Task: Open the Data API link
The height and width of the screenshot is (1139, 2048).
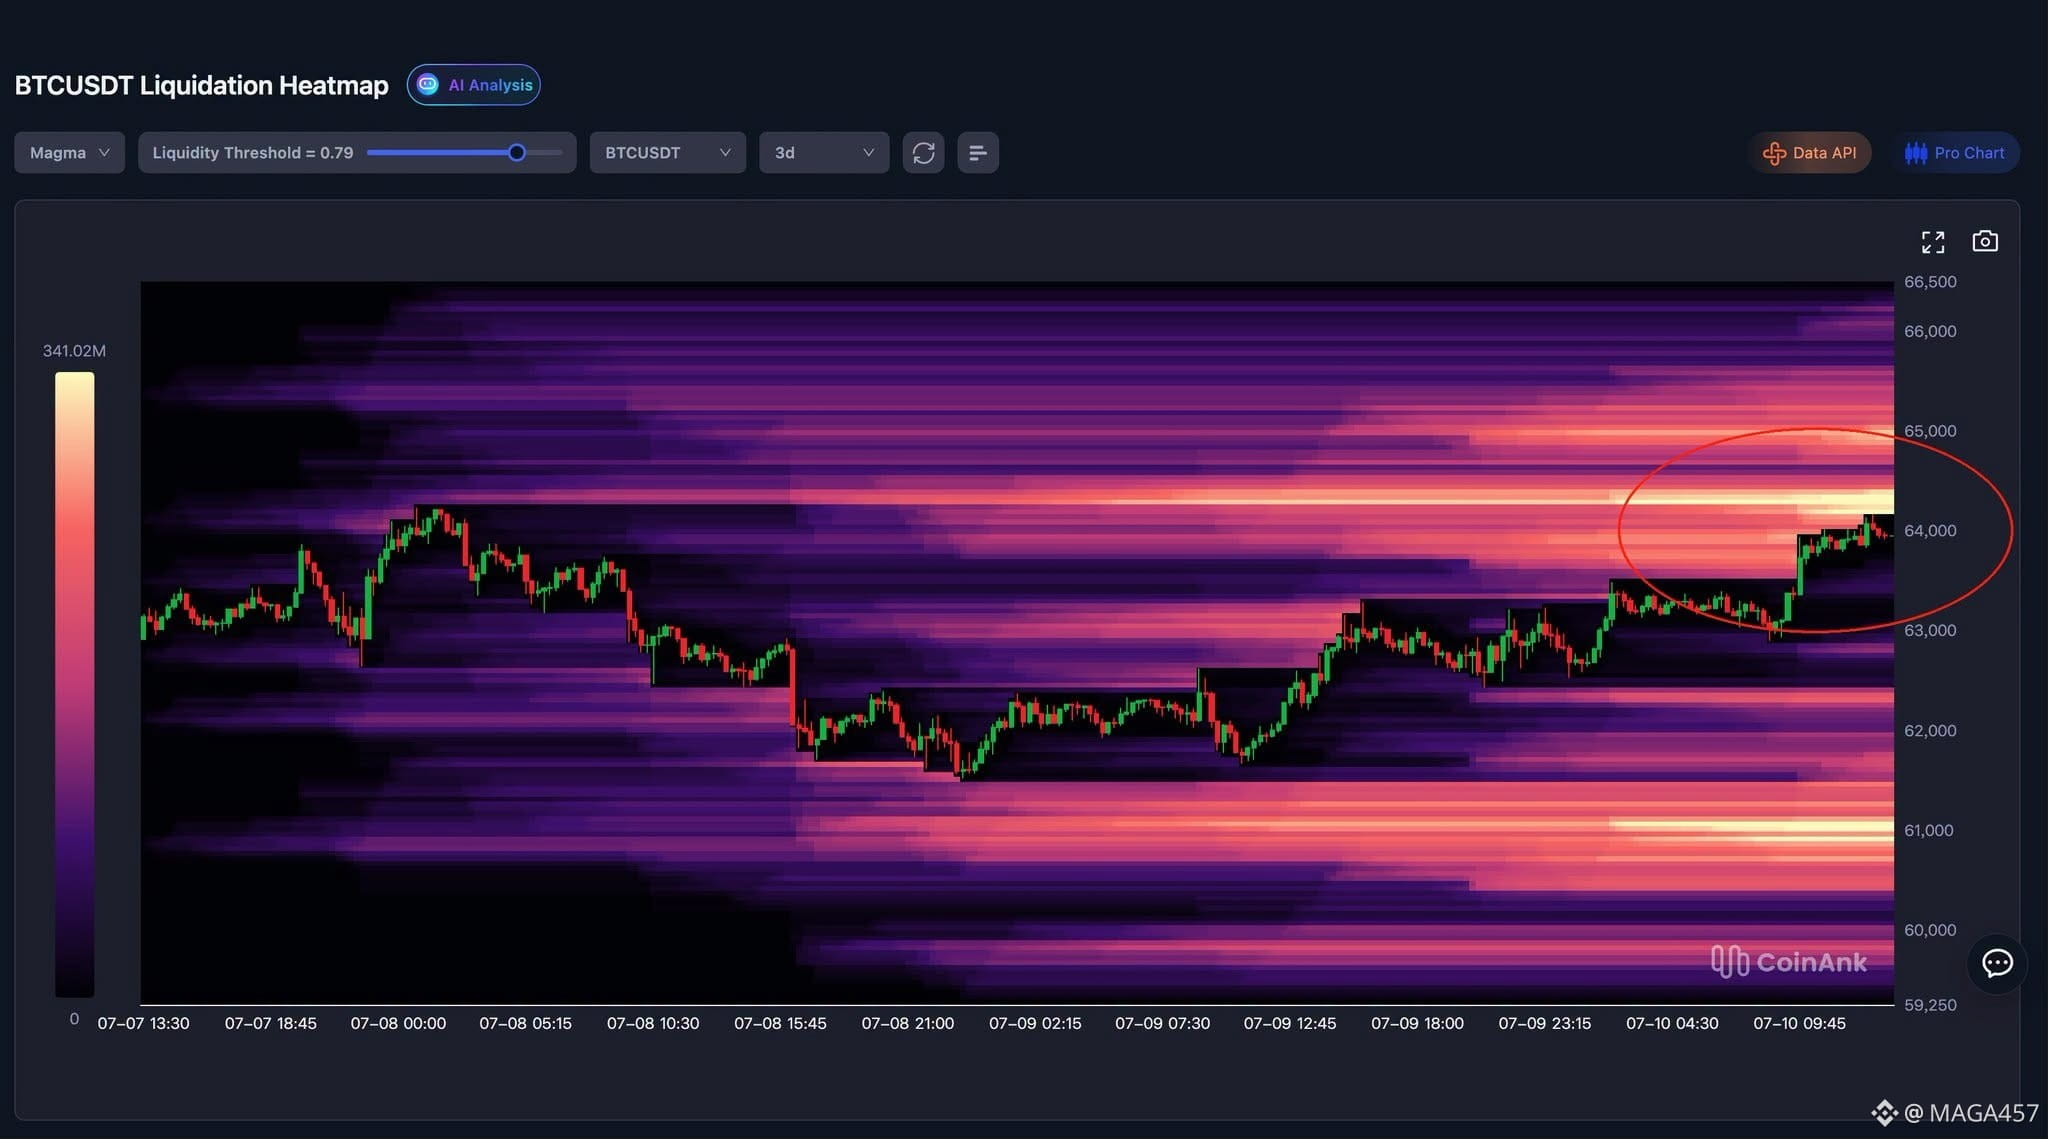Action: click(x=1810, y=153)
